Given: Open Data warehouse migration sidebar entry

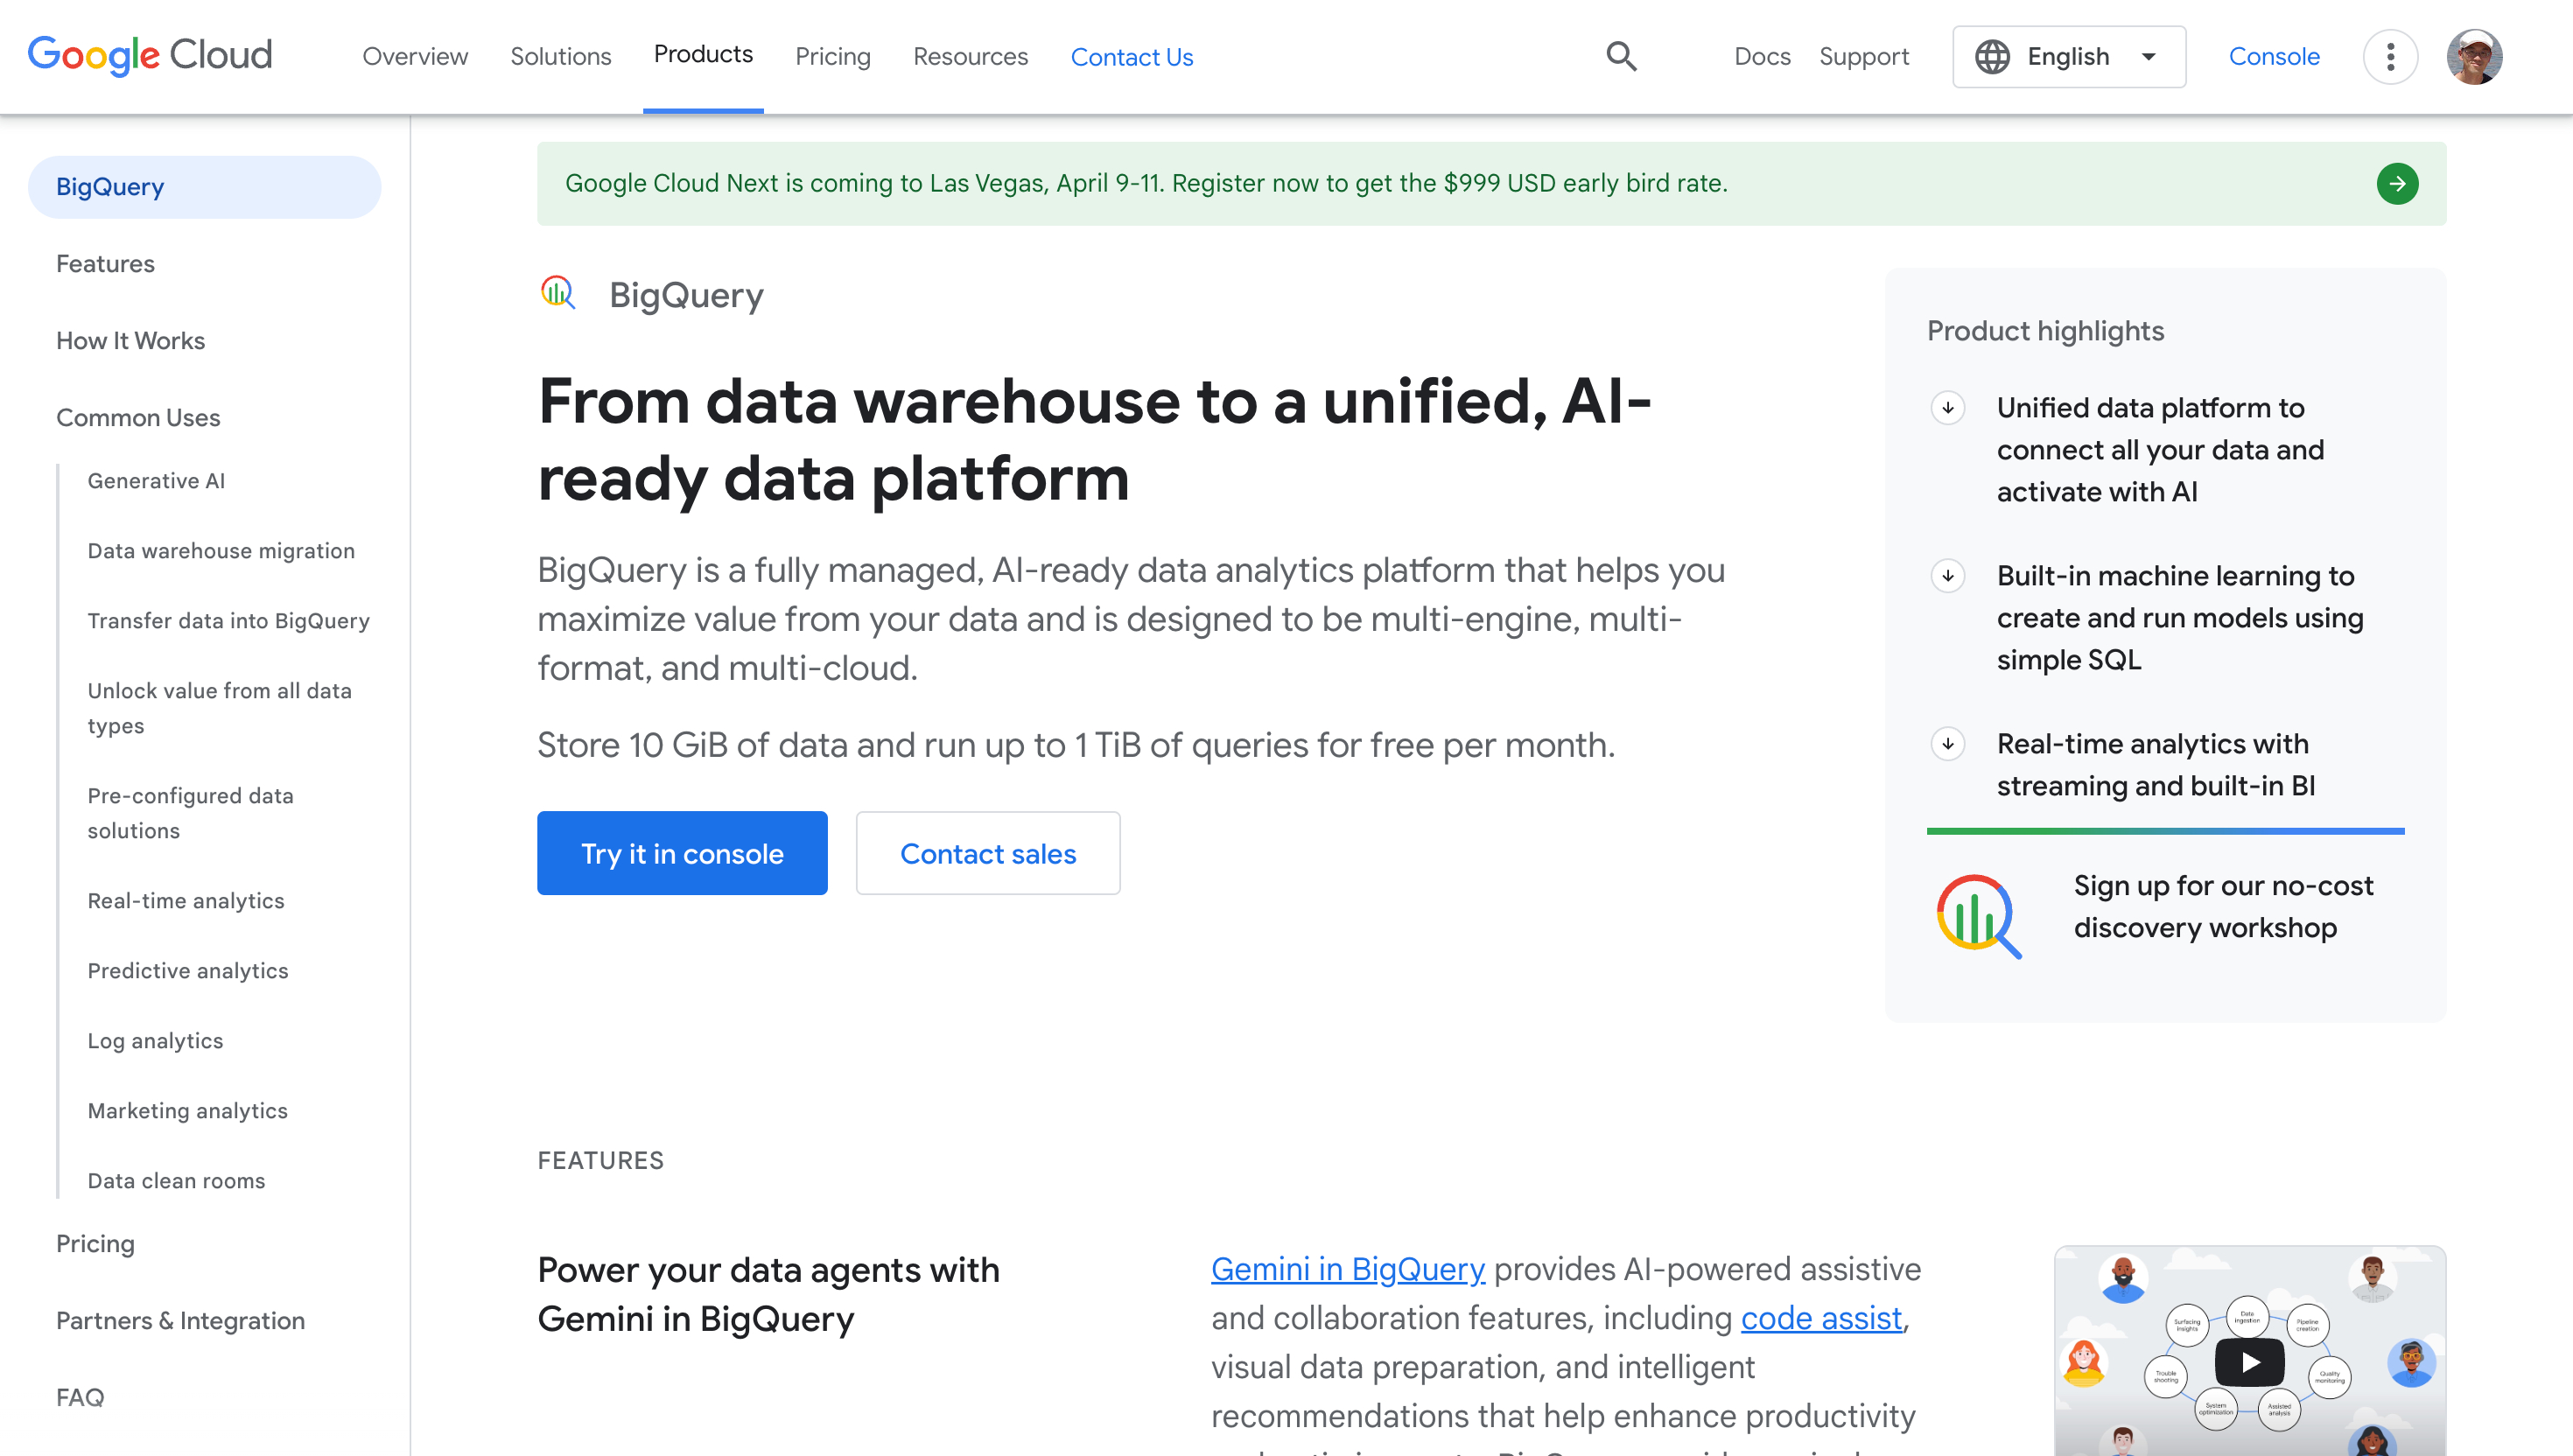Looking at the screenshot, I should pyautogui.click(x=221, y=551).
